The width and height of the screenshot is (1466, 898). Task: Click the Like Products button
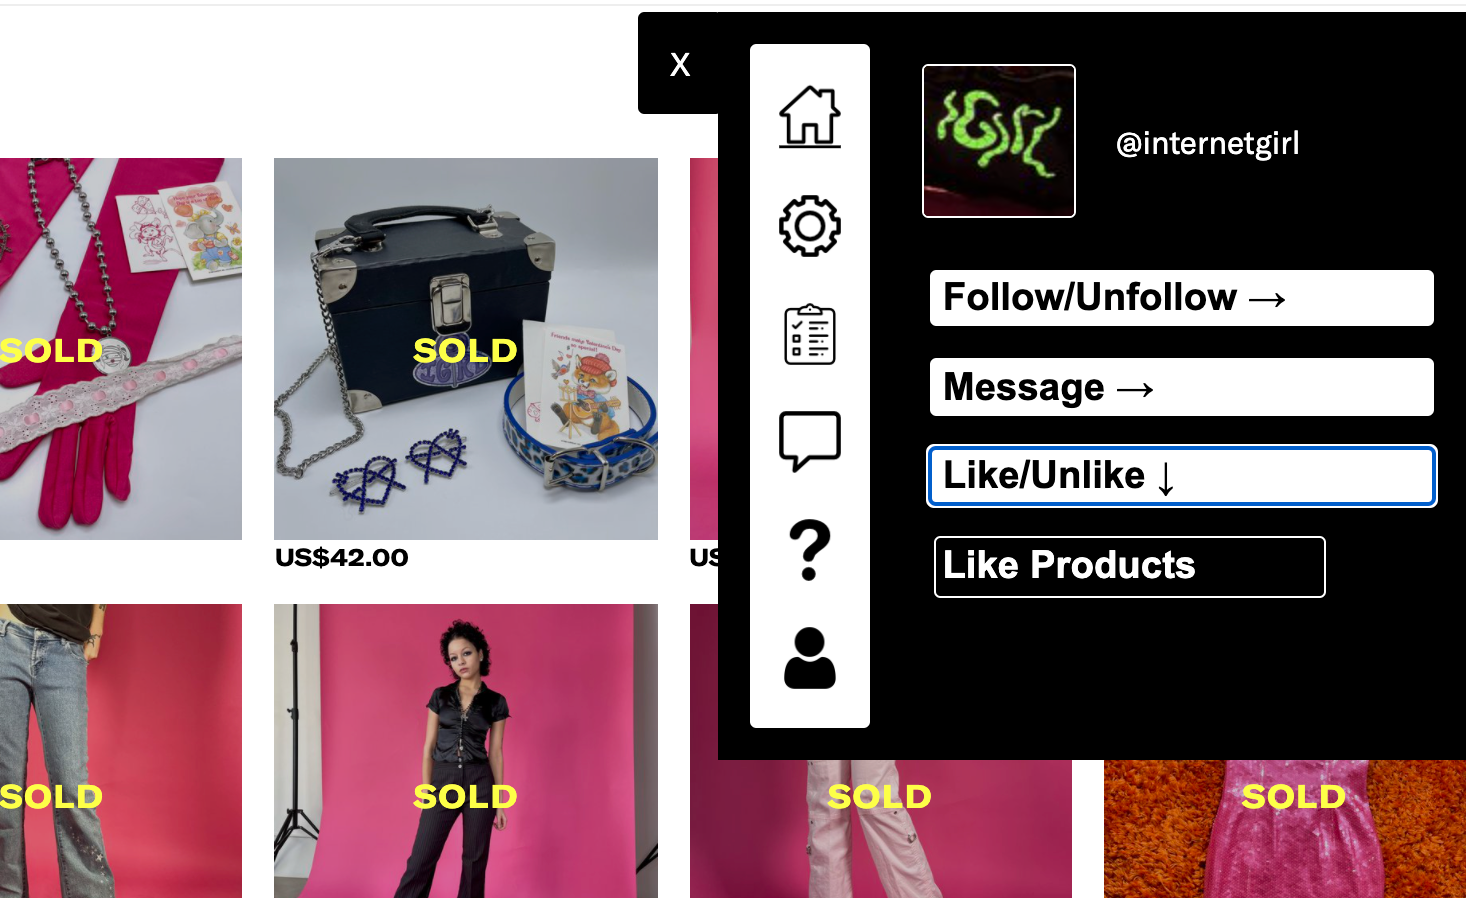click(1130, 567)
